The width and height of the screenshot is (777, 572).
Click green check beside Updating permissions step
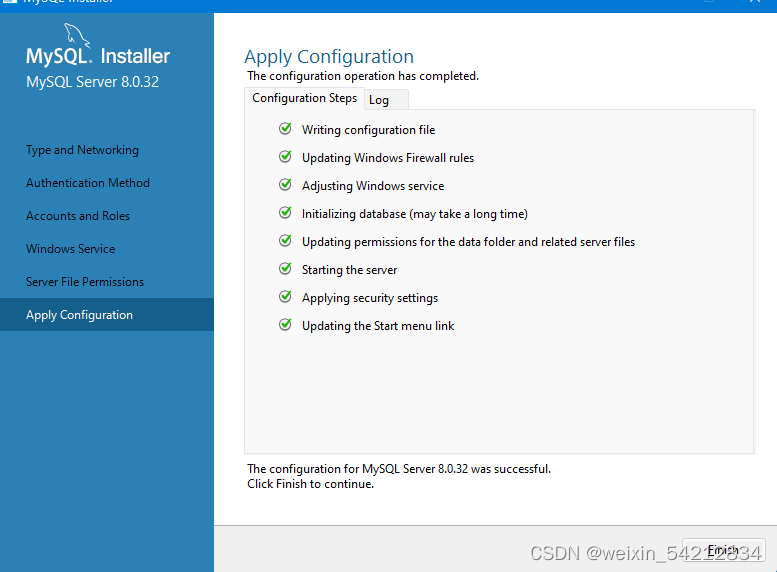coord(285,241)
